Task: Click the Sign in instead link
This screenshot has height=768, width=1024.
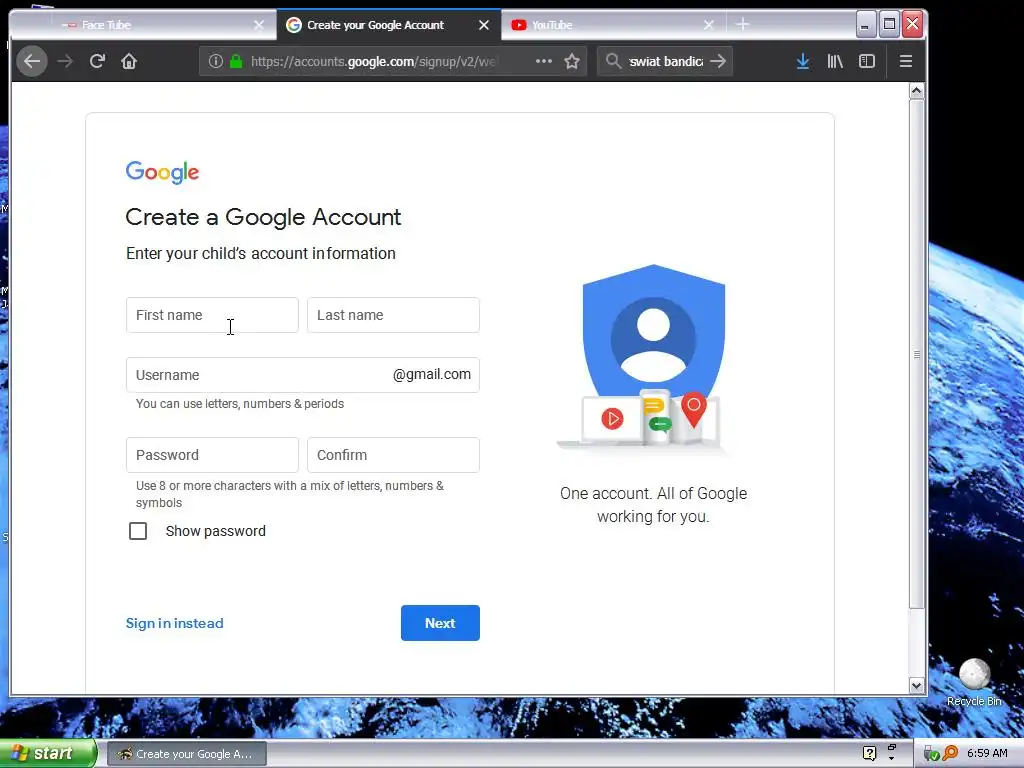Action: pyautogui.click(x=174, y=624)
